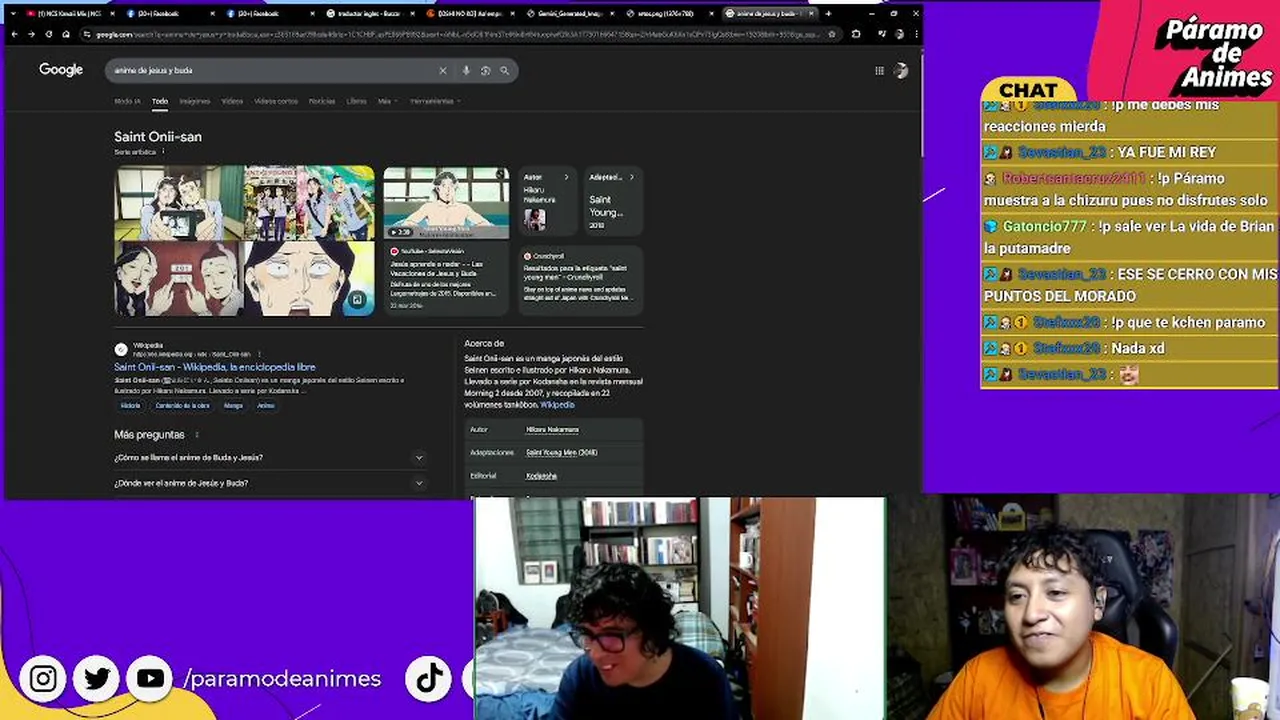
Task: Go back in browser history
Action: coord(15,34)
